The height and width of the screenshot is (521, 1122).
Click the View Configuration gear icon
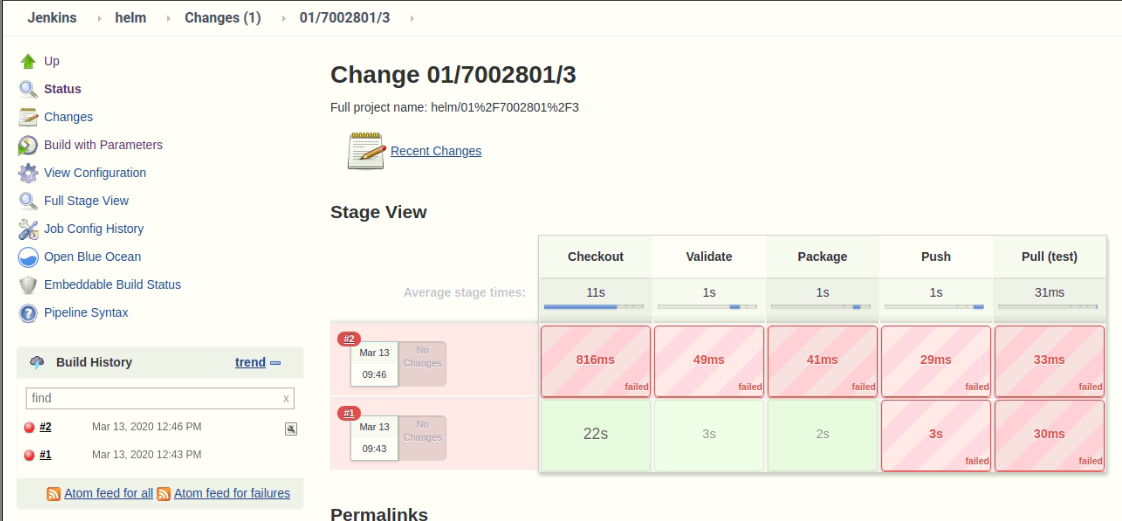[28, 172]
